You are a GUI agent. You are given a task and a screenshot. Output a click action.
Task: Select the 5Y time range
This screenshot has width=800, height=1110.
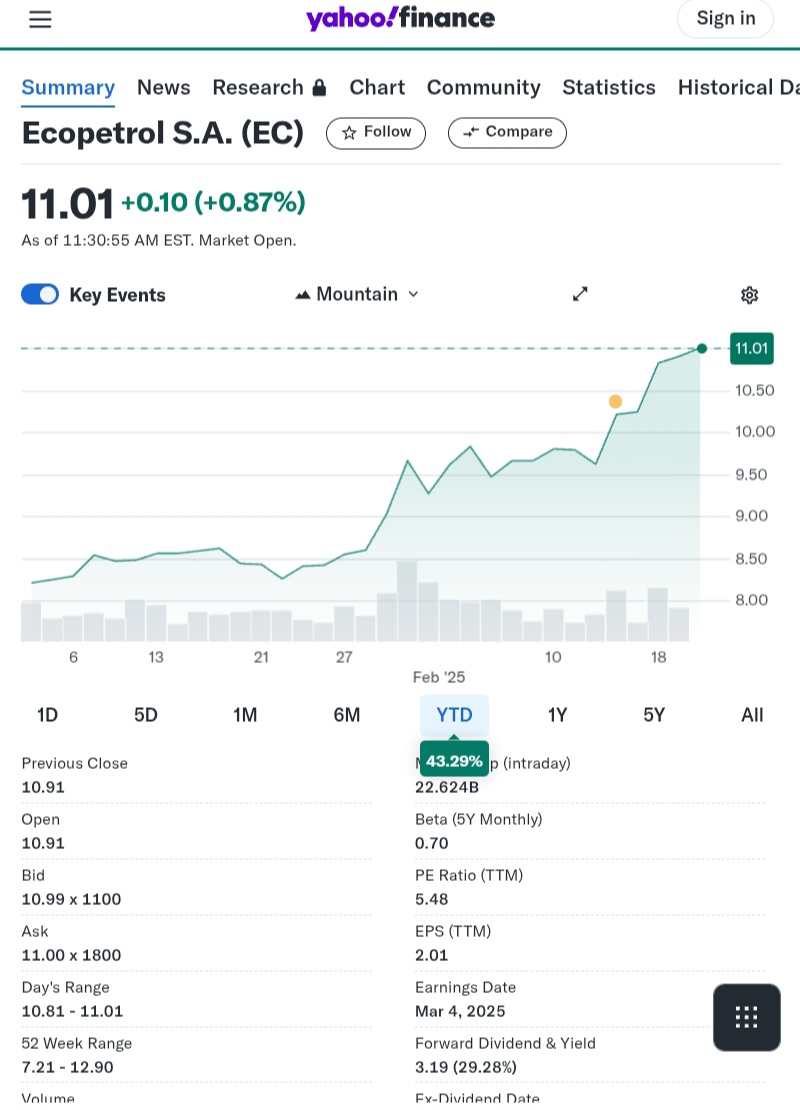point(654,715)
